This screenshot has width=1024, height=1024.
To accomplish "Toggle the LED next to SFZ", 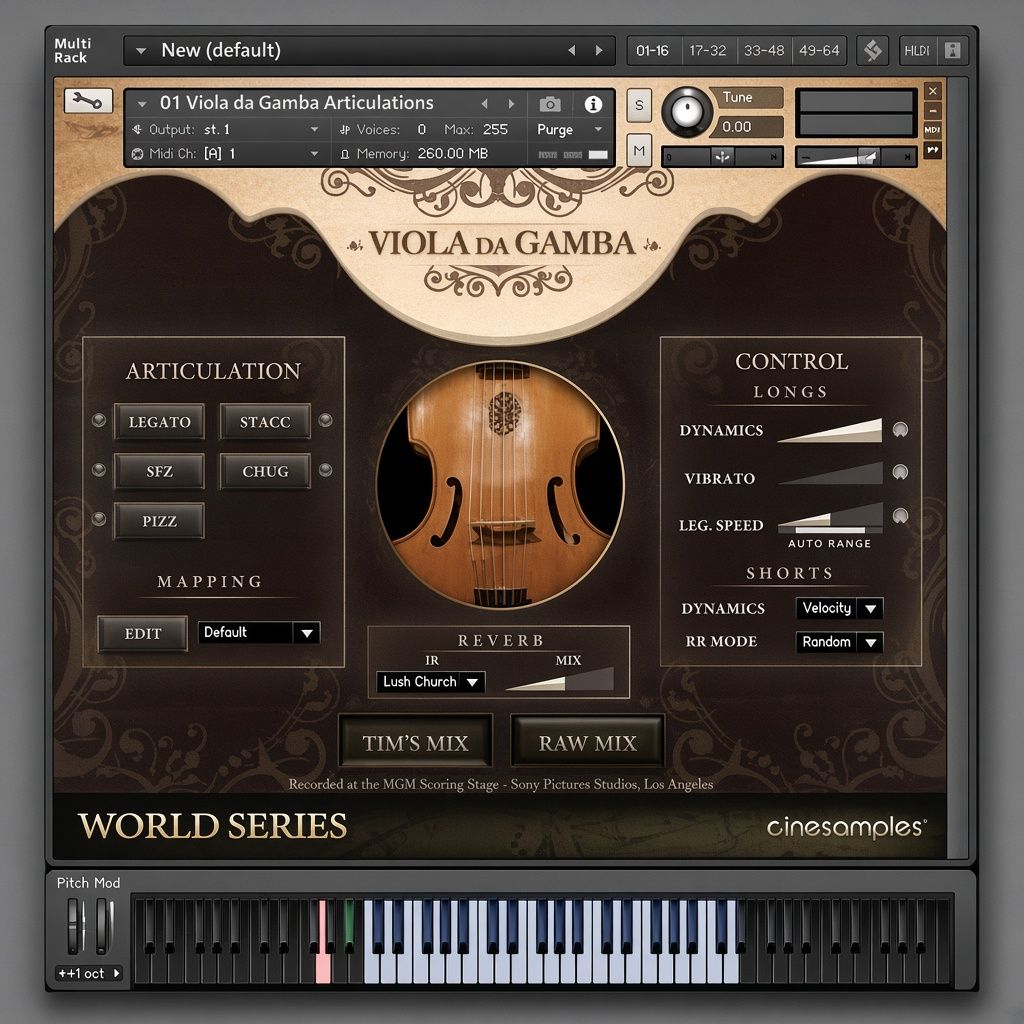I will pos(99,470).
